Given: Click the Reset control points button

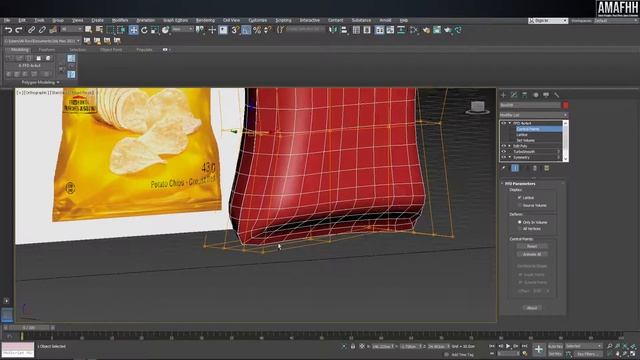Looking at the screenshot, I should pyautogui.click(x=532, y=246).
